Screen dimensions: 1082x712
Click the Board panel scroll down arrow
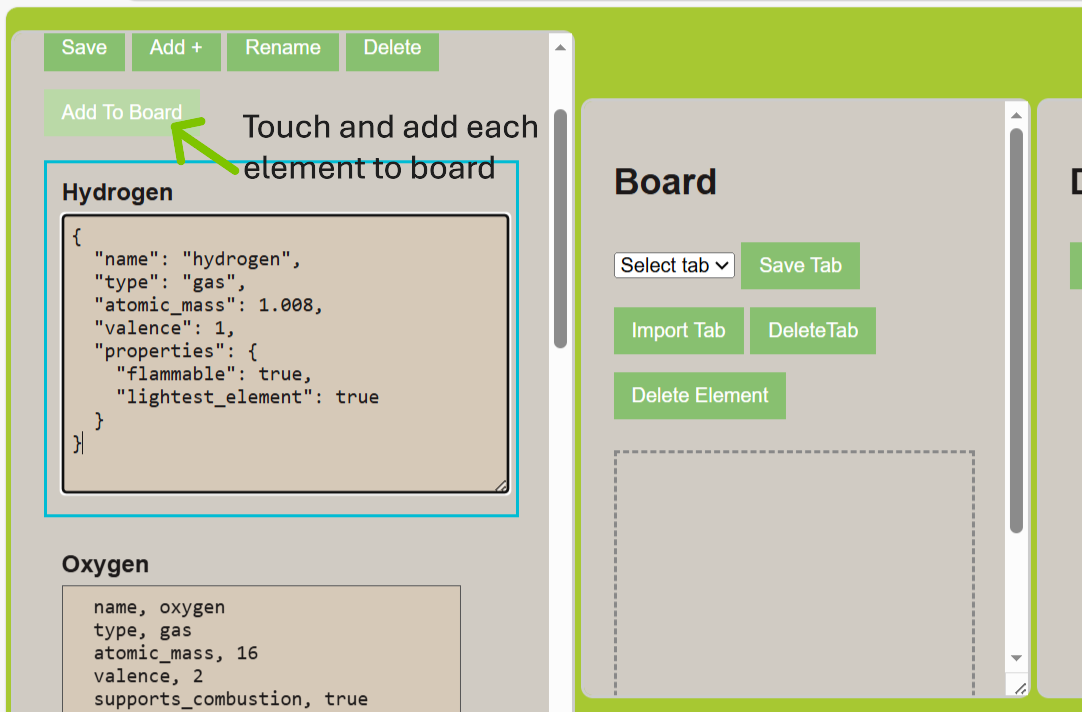1017,657
